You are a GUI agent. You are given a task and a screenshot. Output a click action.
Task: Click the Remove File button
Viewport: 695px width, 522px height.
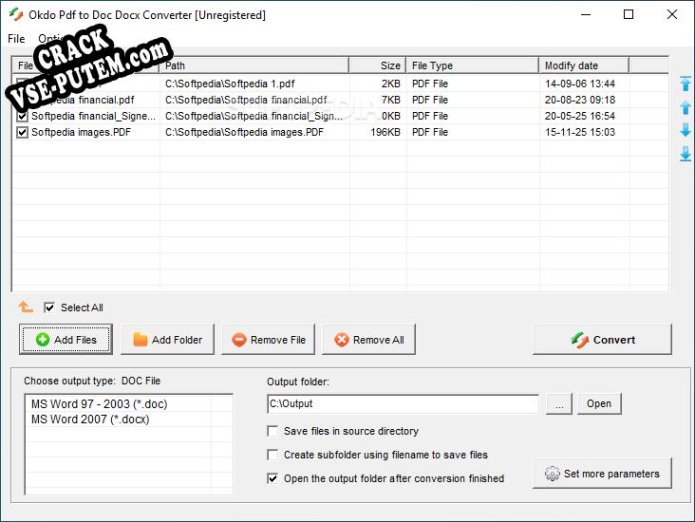coord(268,339)
